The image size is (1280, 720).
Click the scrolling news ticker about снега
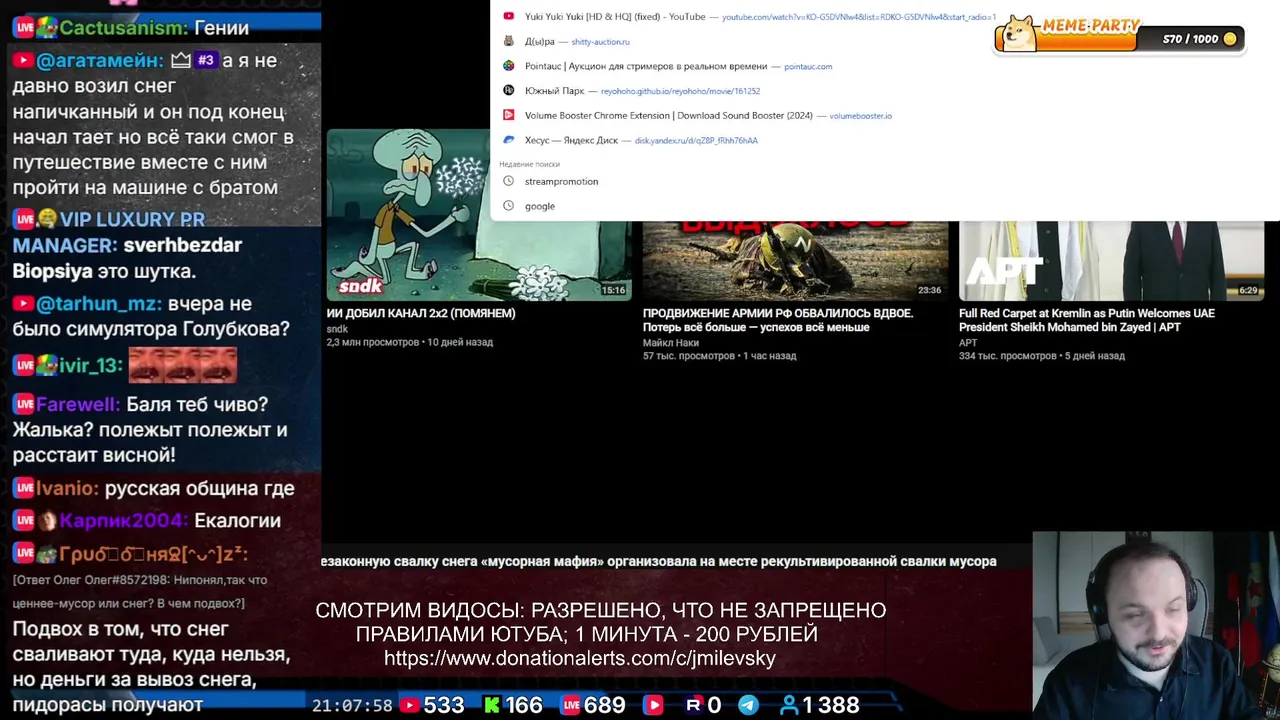(x=658, y=561)
